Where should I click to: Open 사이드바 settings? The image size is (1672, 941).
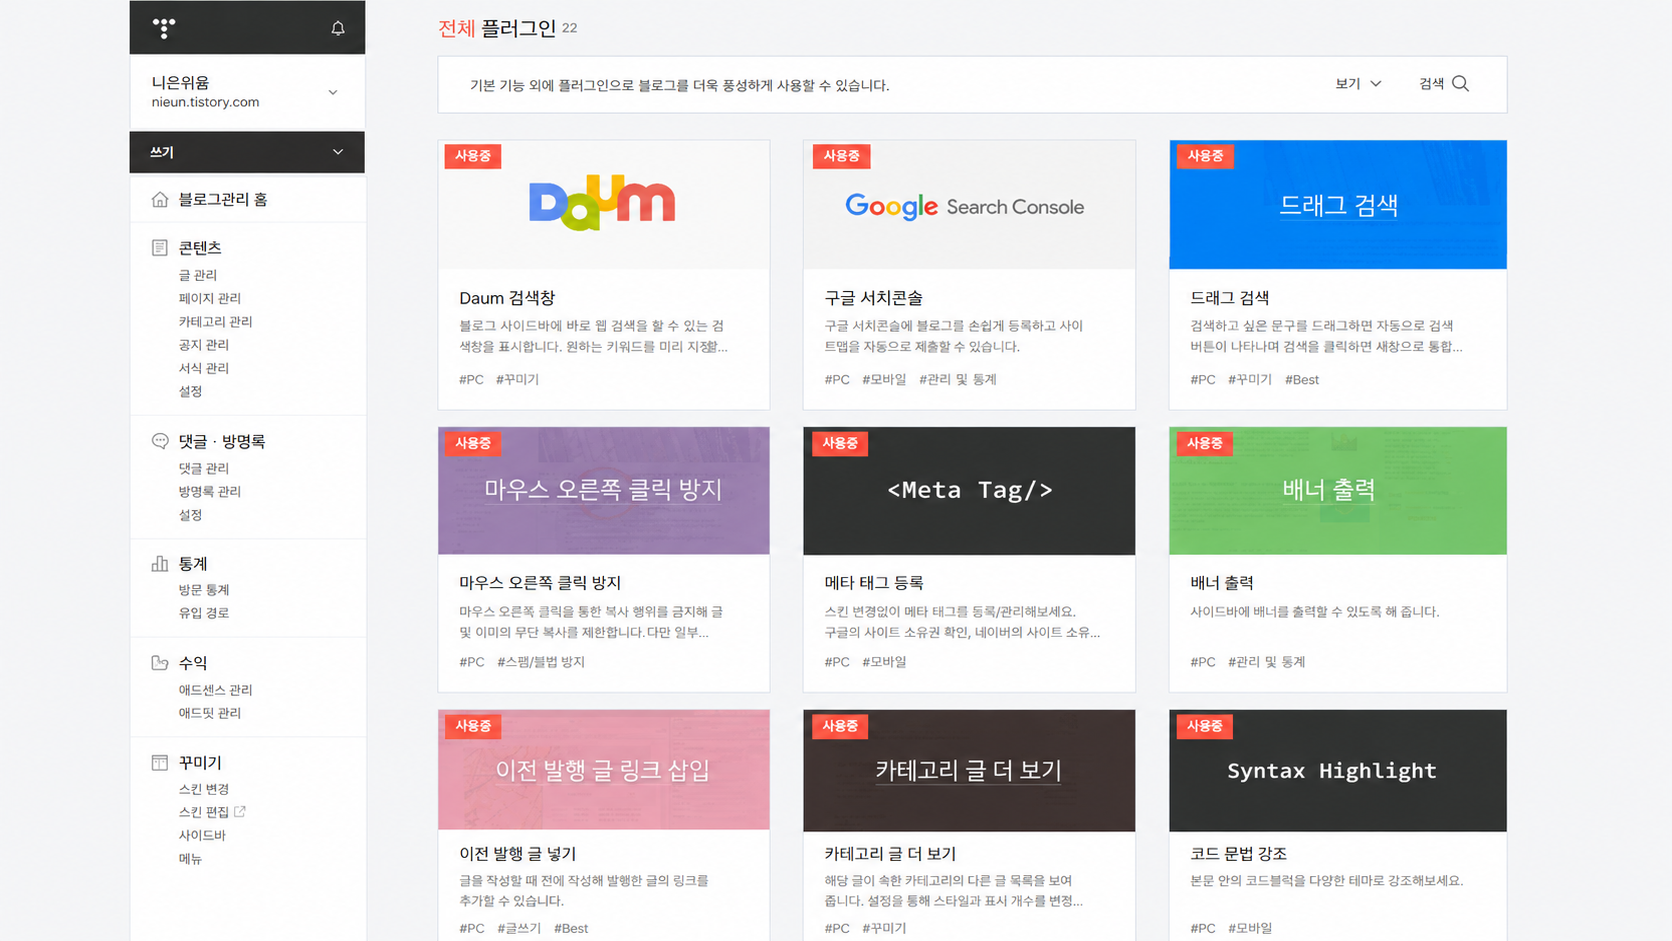pyautogui.click(x=202, y=835)
